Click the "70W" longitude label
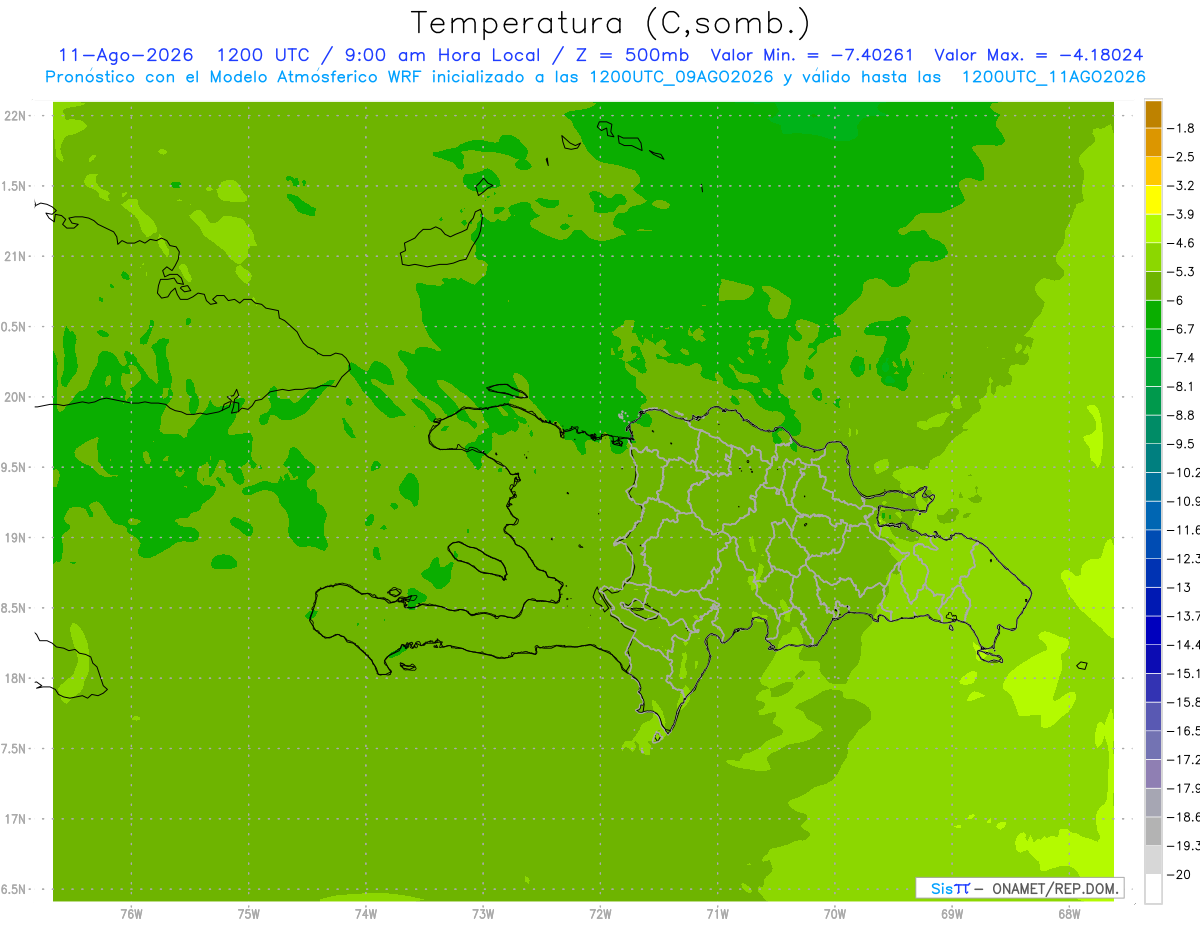This screenshot has width=1200, height=927. (835, 913)
